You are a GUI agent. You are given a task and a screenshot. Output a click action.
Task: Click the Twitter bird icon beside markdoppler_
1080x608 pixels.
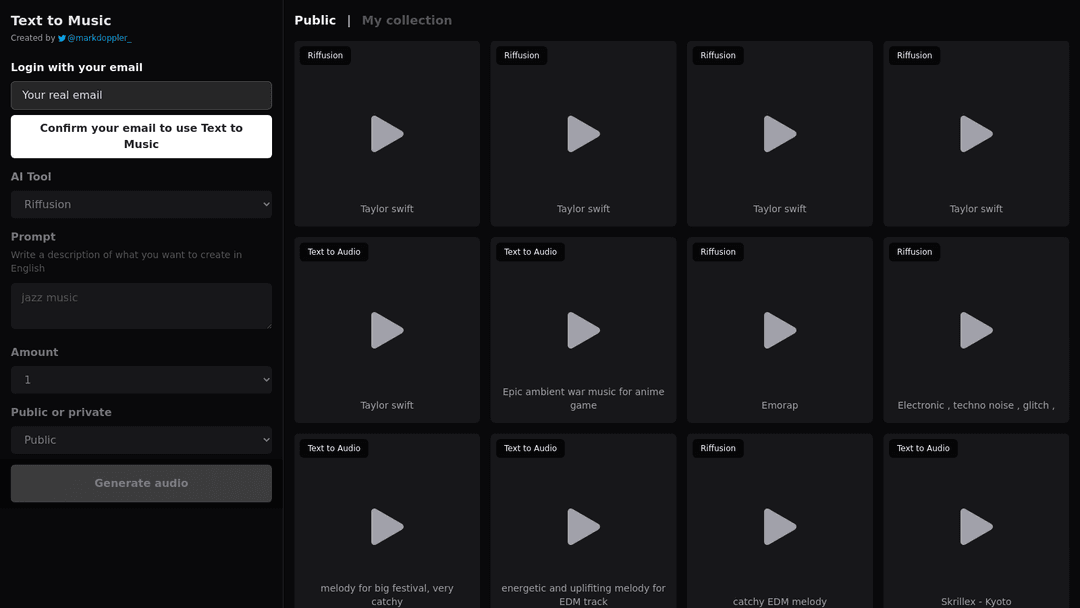[62, 39]
